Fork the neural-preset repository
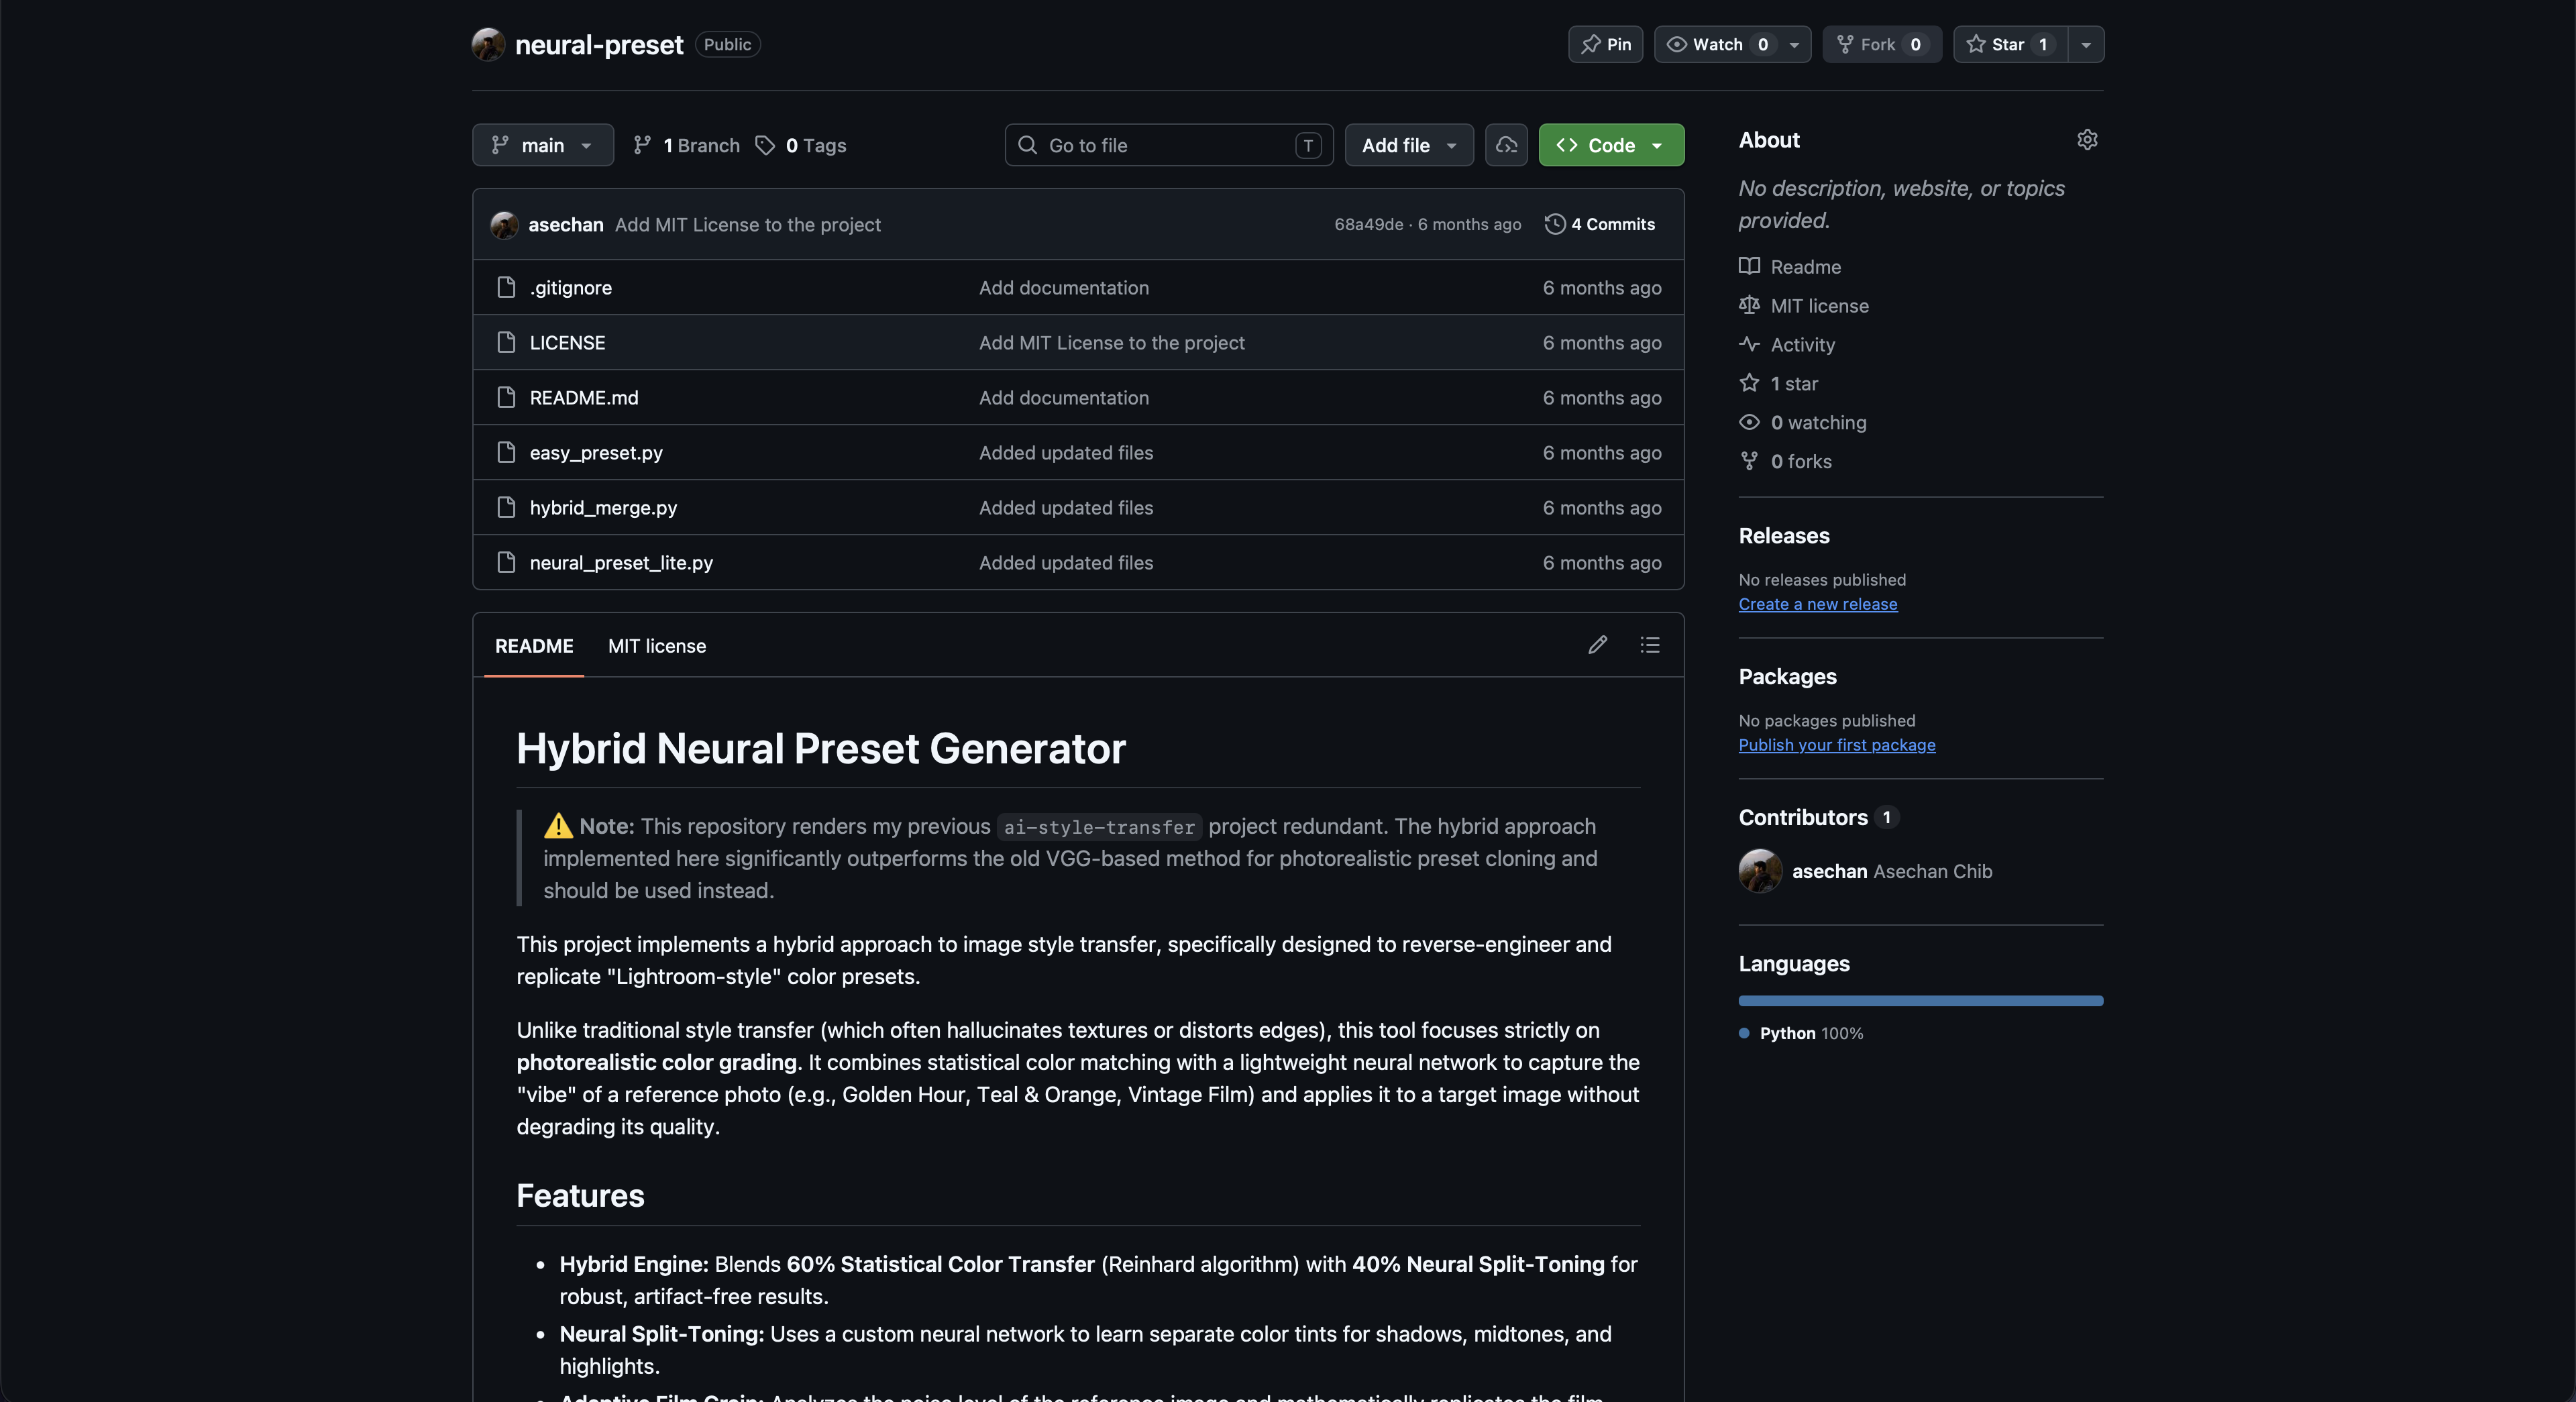 point(1881,44)
